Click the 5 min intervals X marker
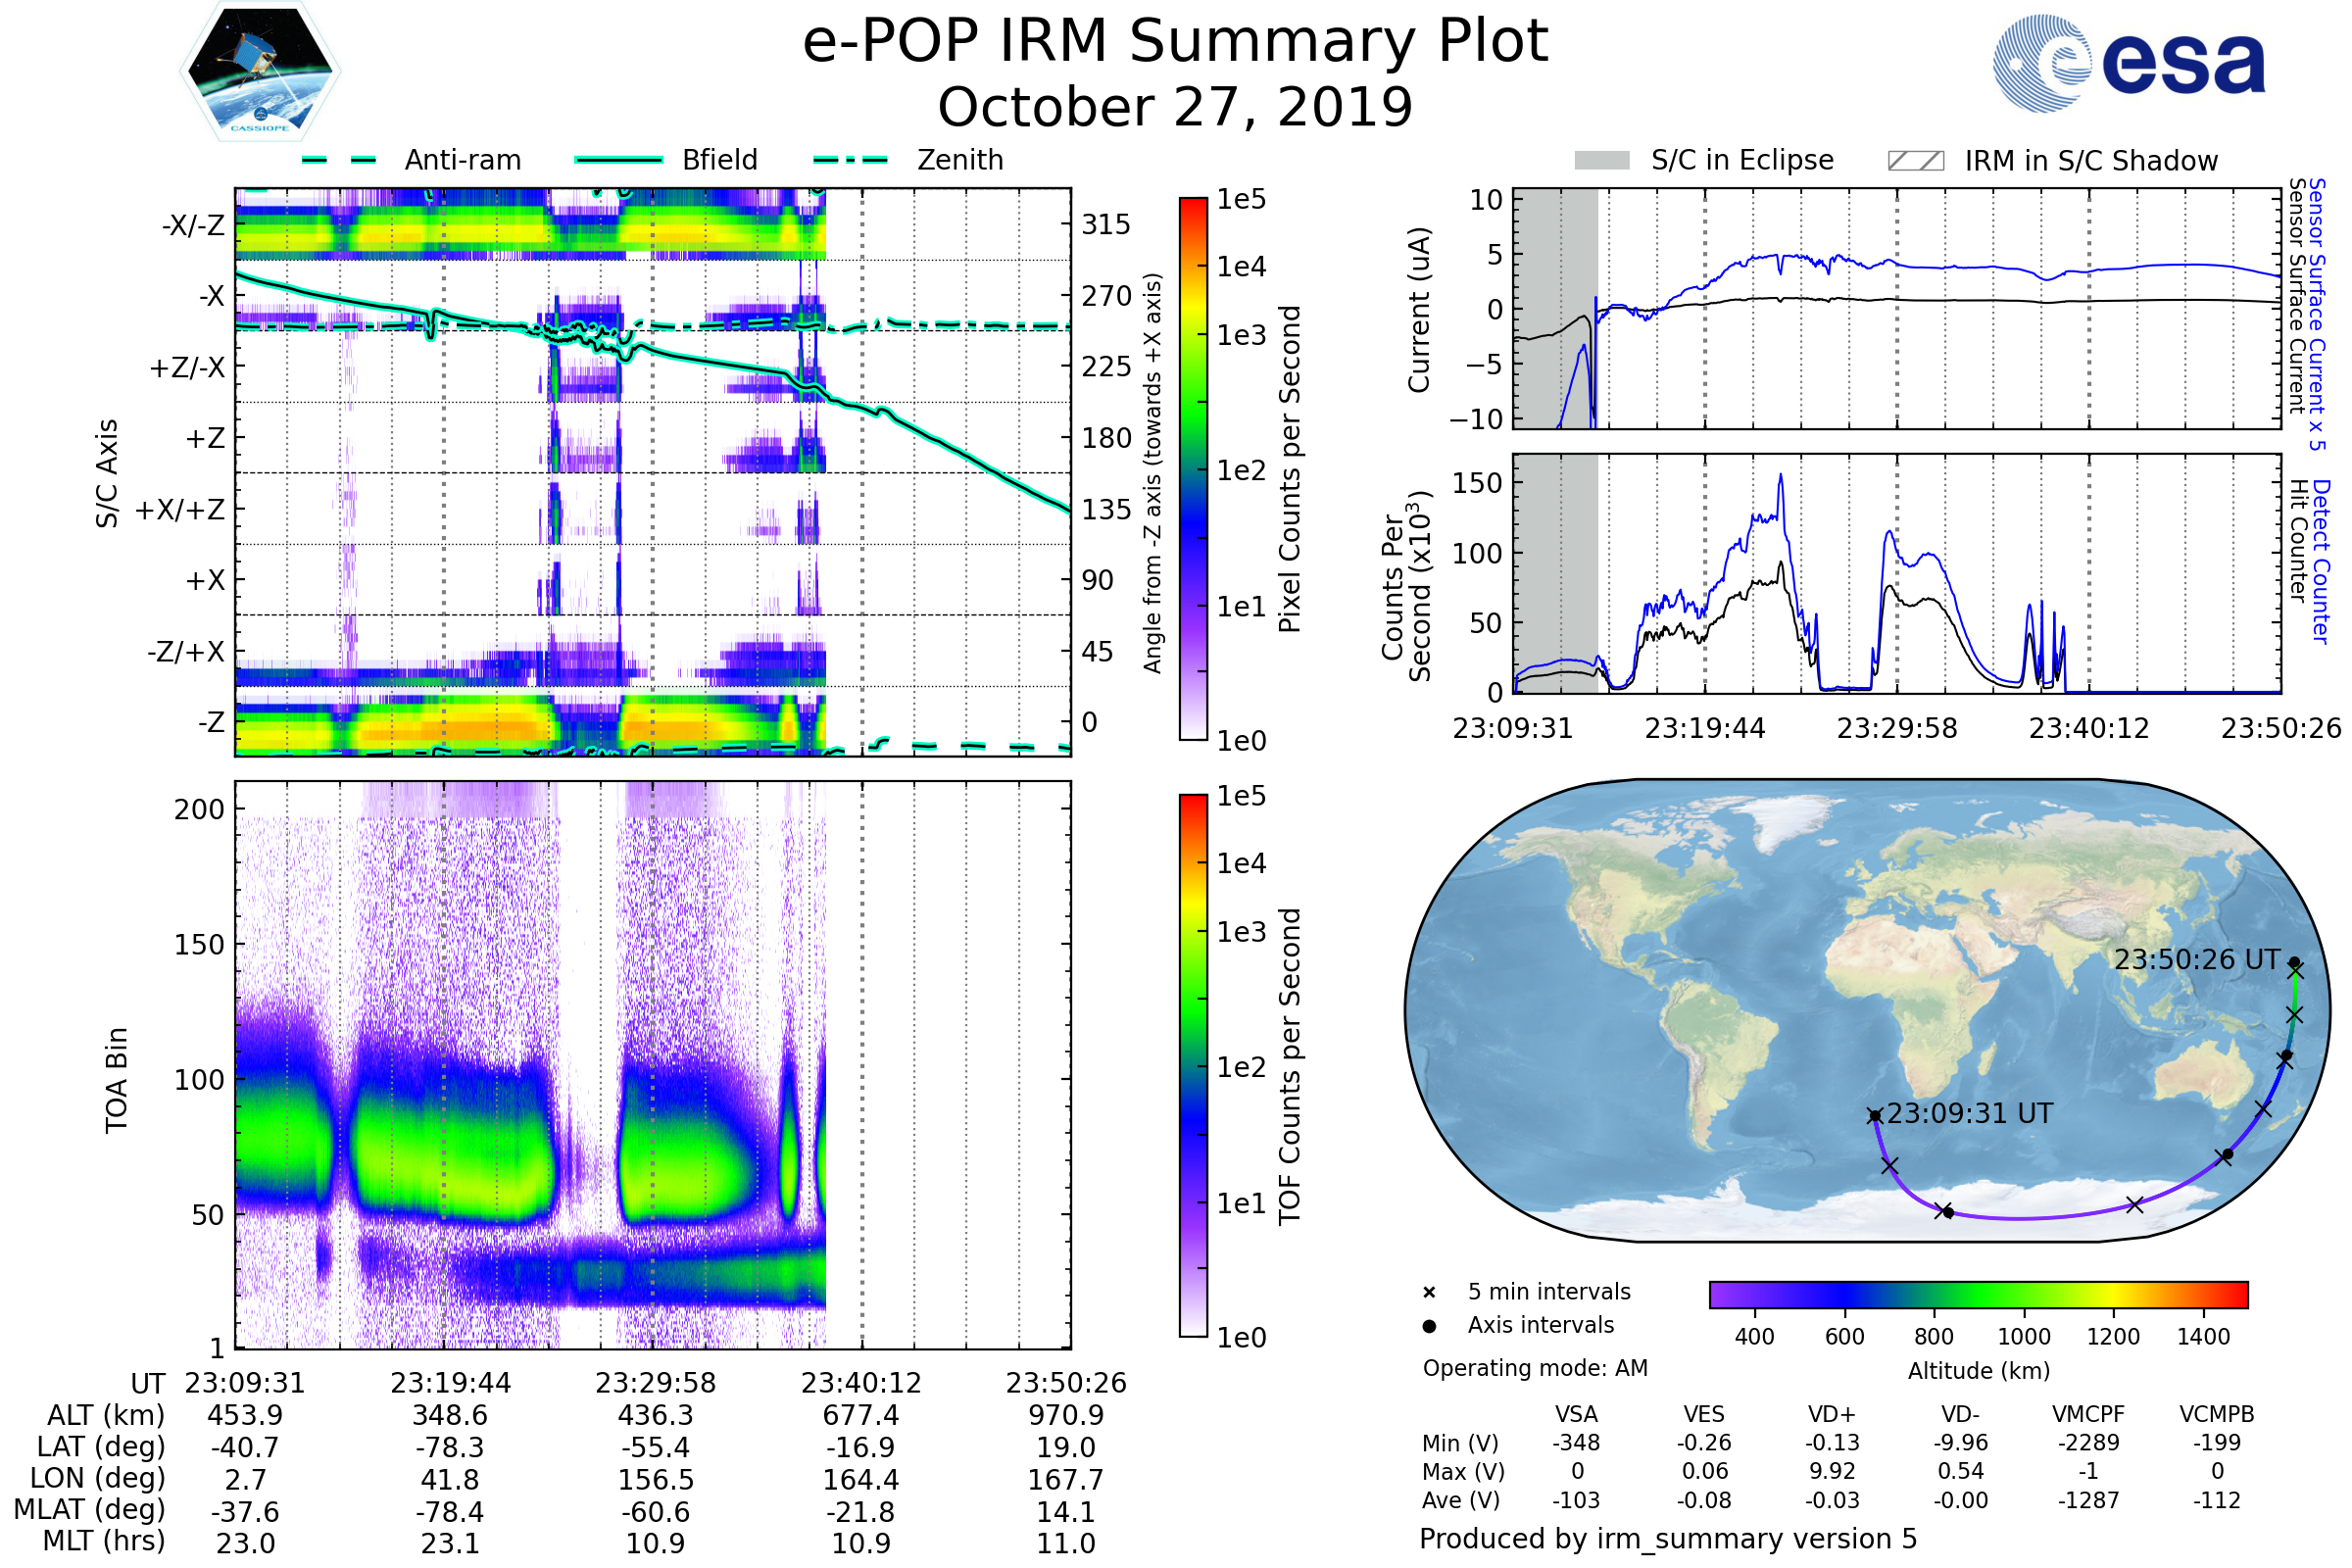Image resolution: width=2352 pixels, height=1568 pixels. (x=1429, y=1293)
